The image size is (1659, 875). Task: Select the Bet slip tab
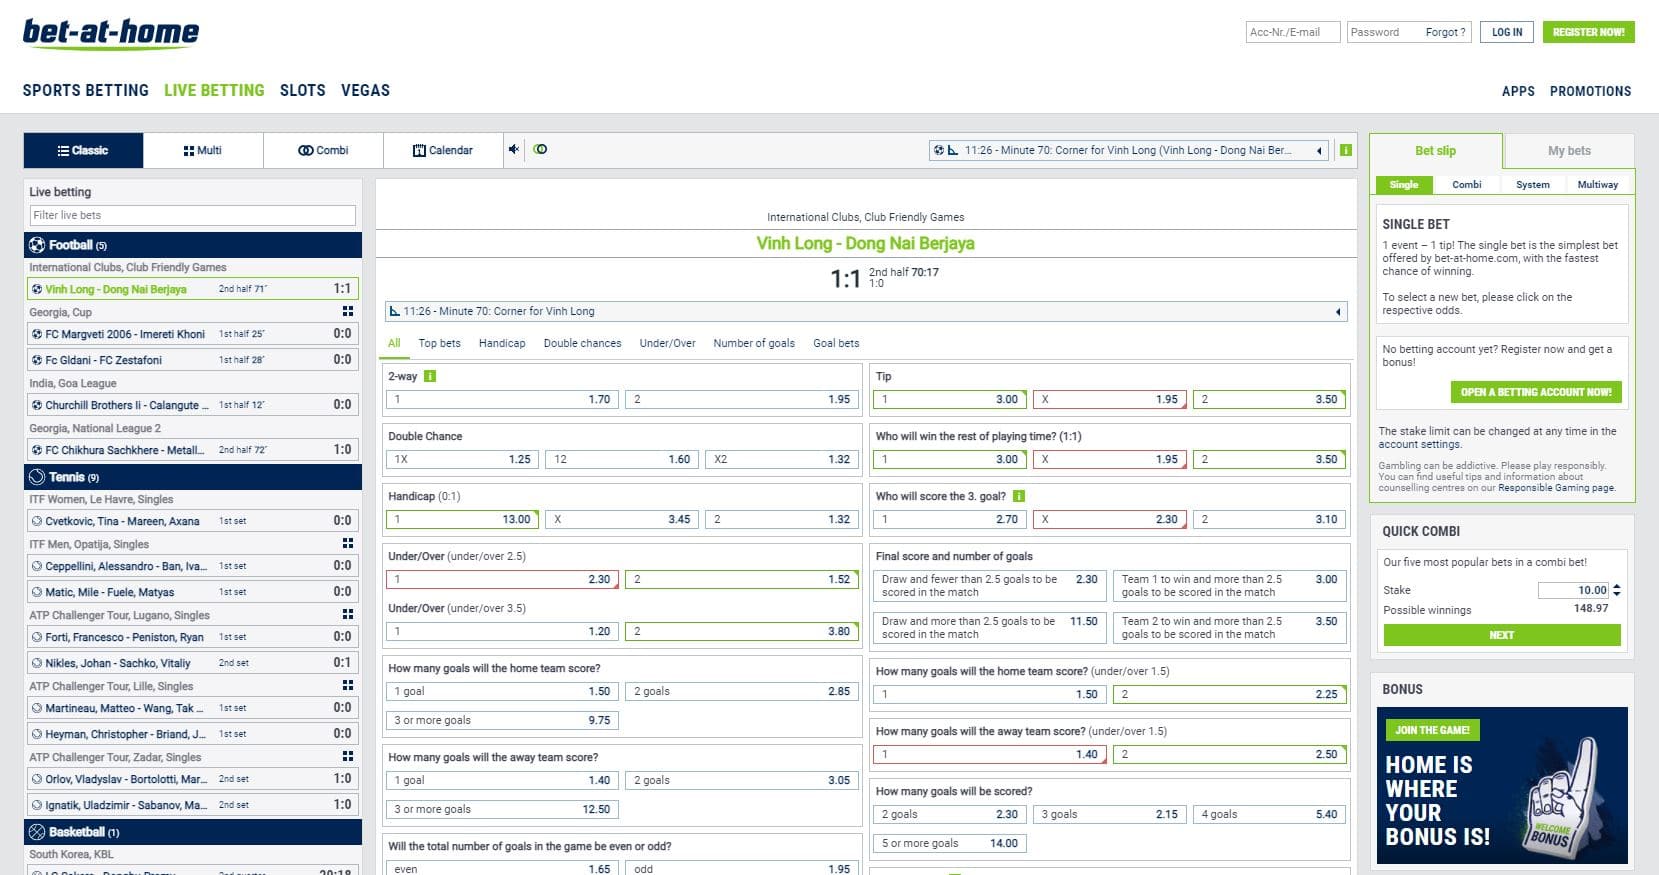[1435, 151]
